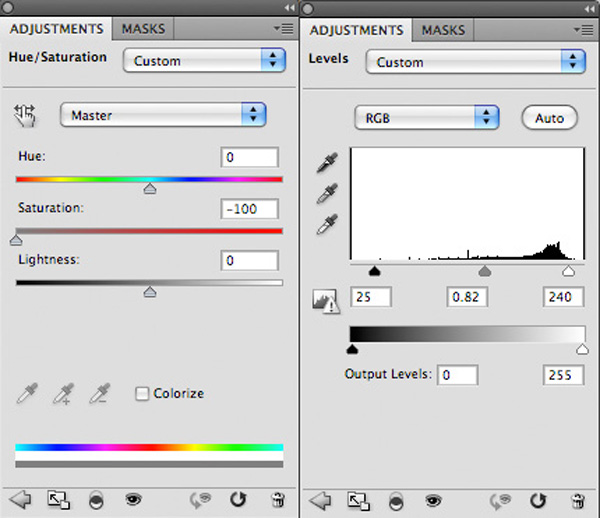Click the black point eyedropper in Levels
This screenshot has width=600, height=518.
(326, 163)
